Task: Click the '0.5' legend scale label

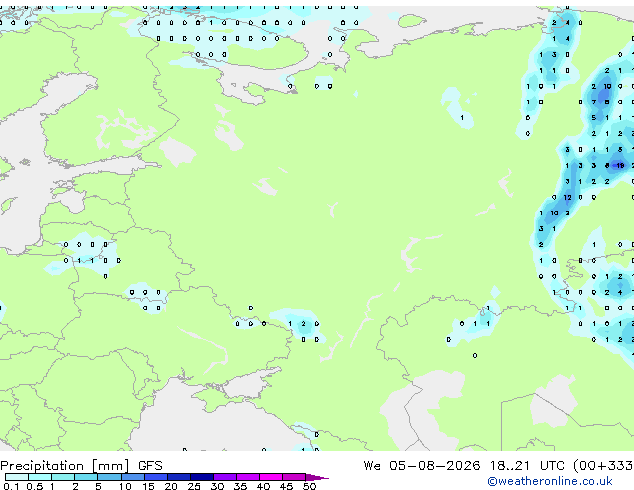Action: click(35, 486)
